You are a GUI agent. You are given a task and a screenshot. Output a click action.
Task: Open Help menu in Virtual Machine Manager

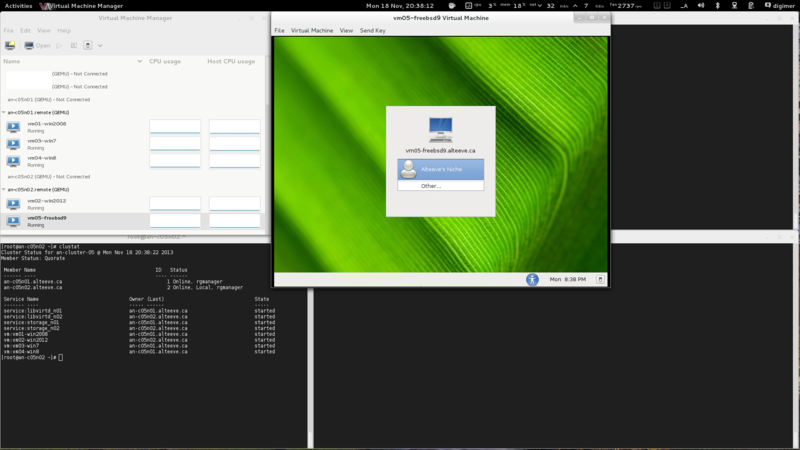tap(64, 31)
